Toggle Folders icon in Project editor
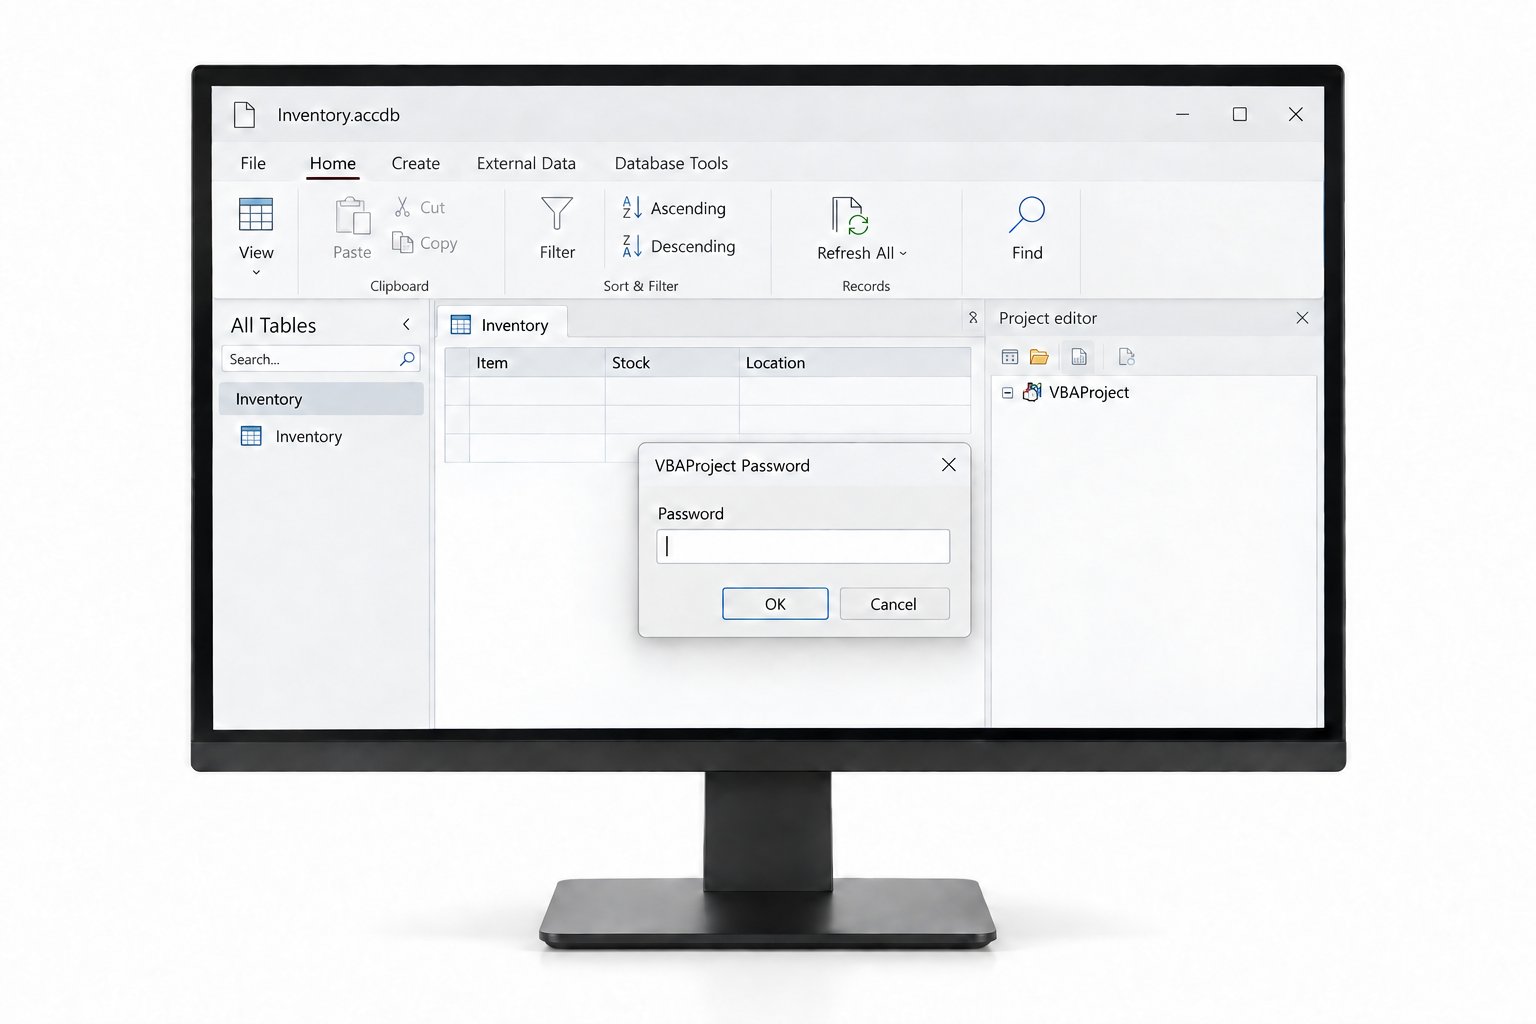 (x=1040, y=357)
